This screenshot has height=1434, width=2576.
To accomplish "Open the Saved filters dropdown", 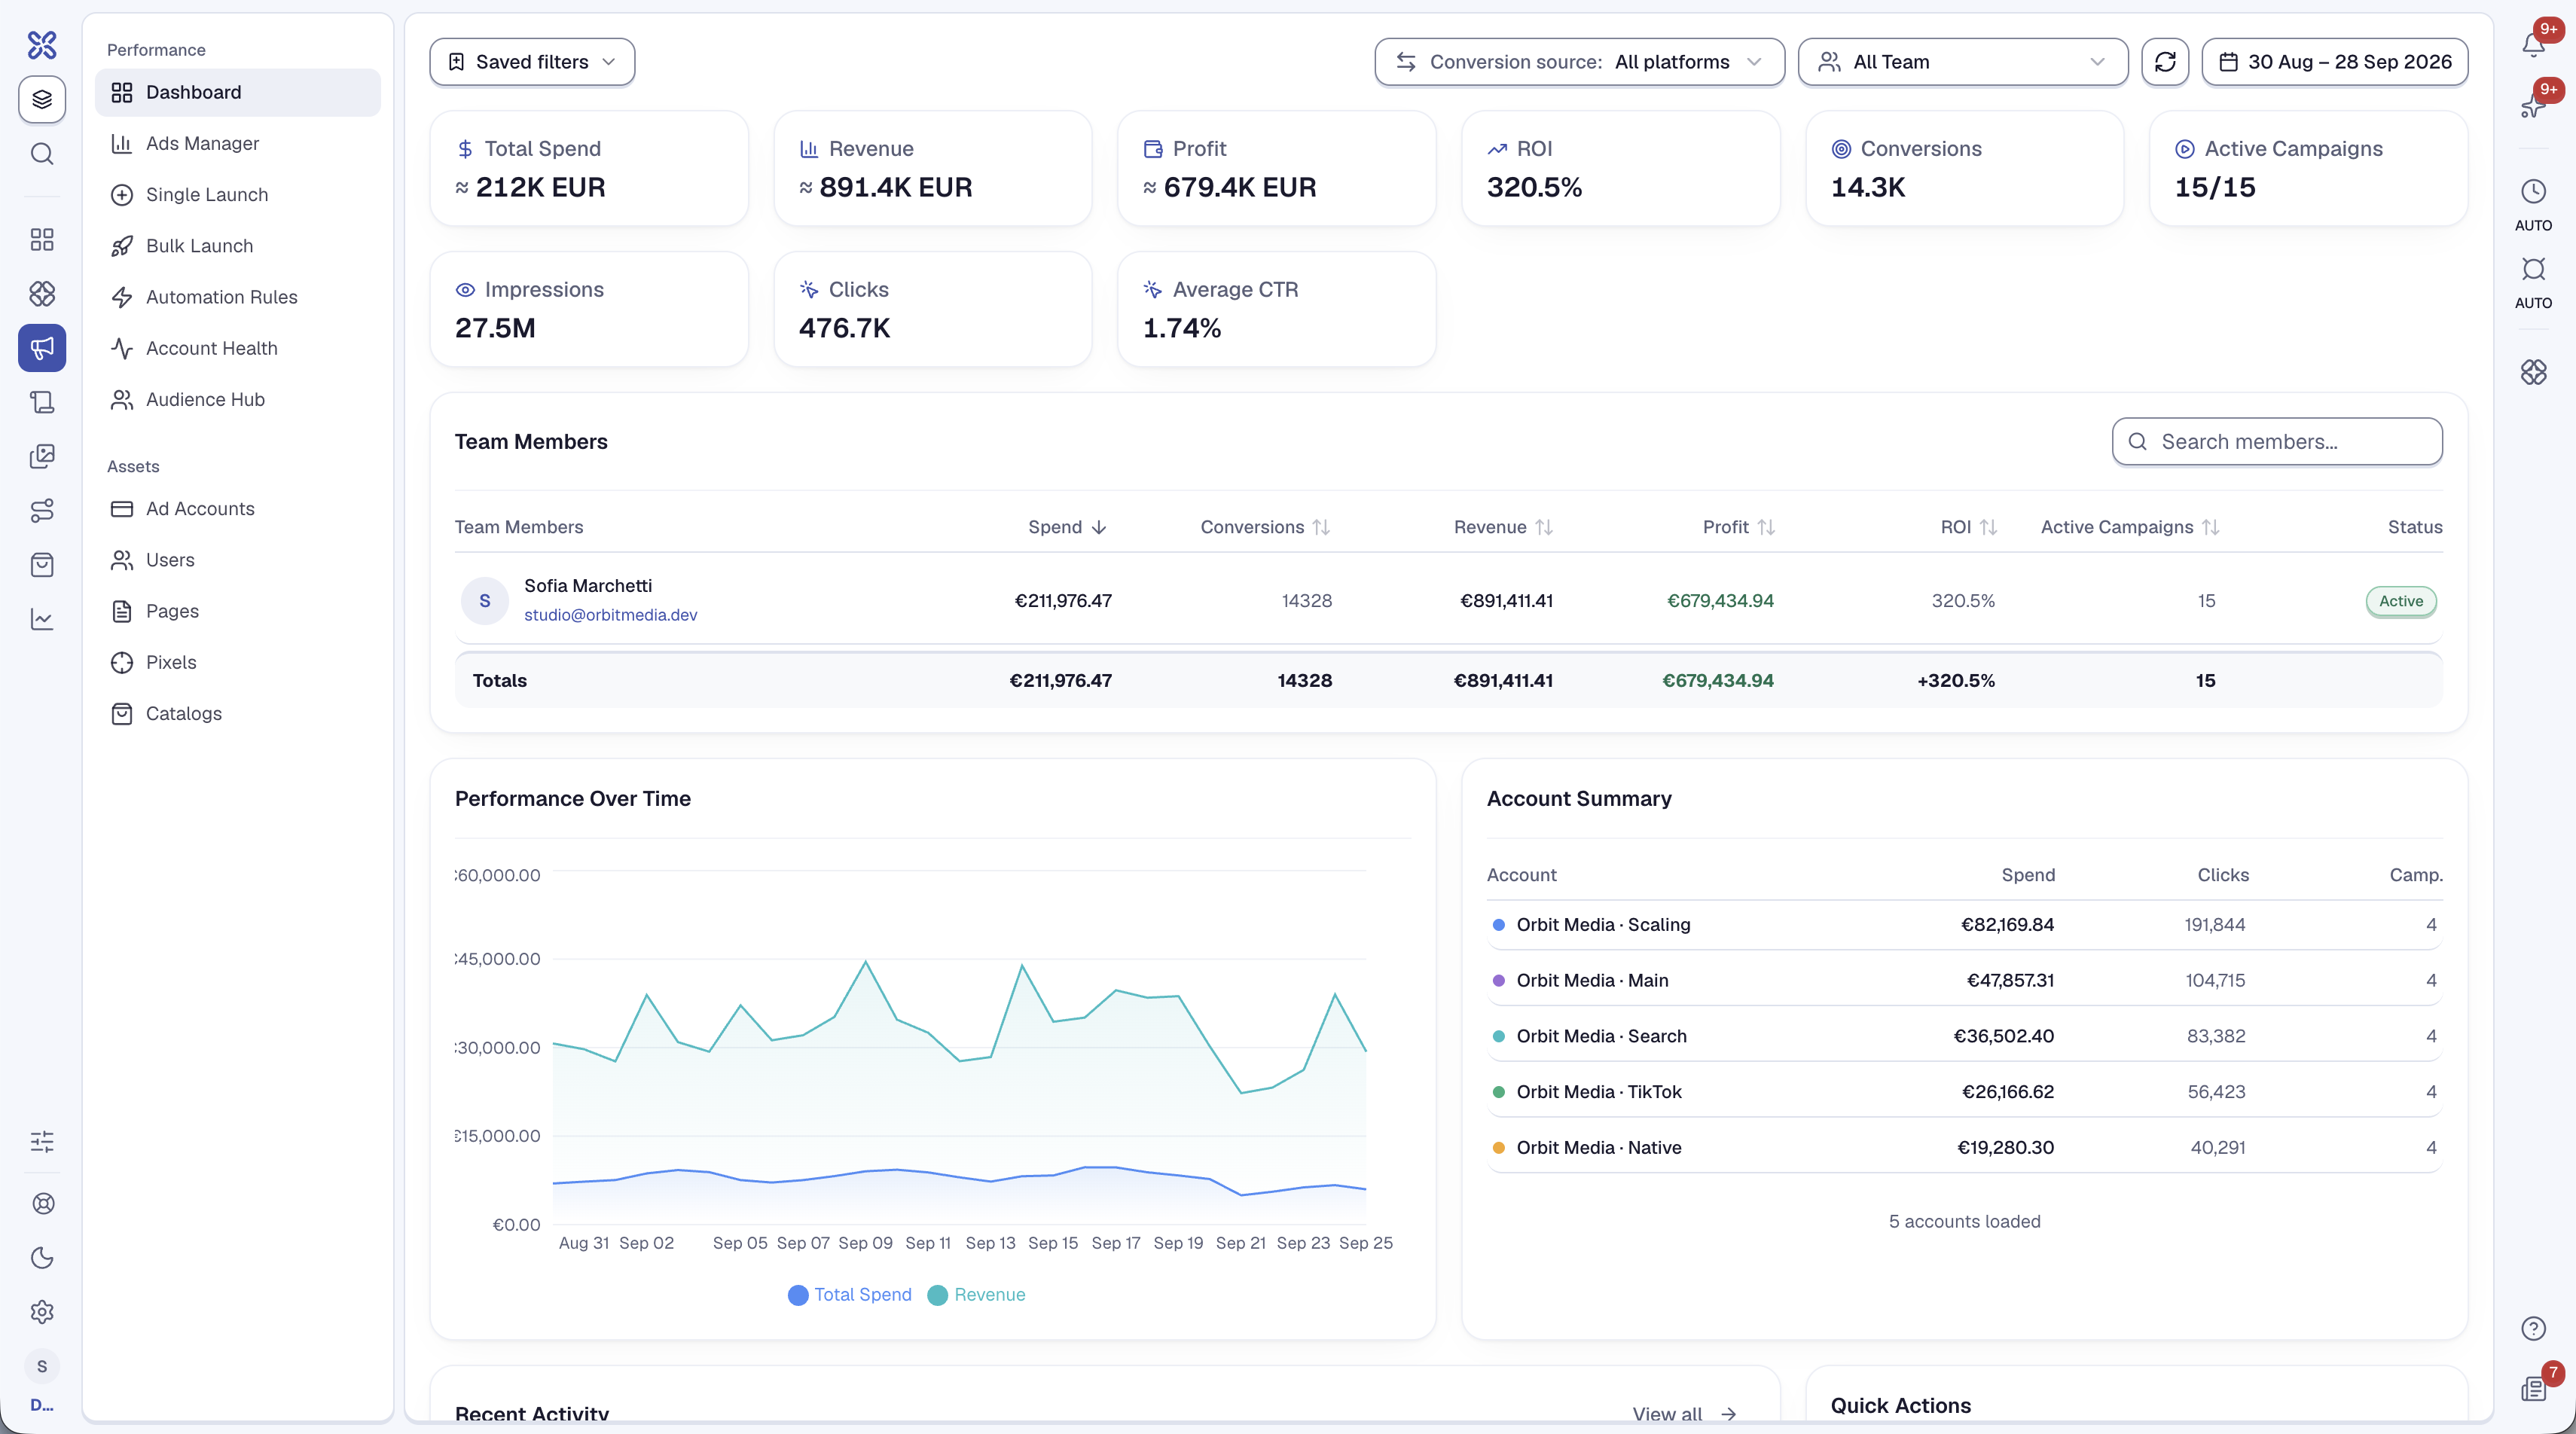I will 532,62.
